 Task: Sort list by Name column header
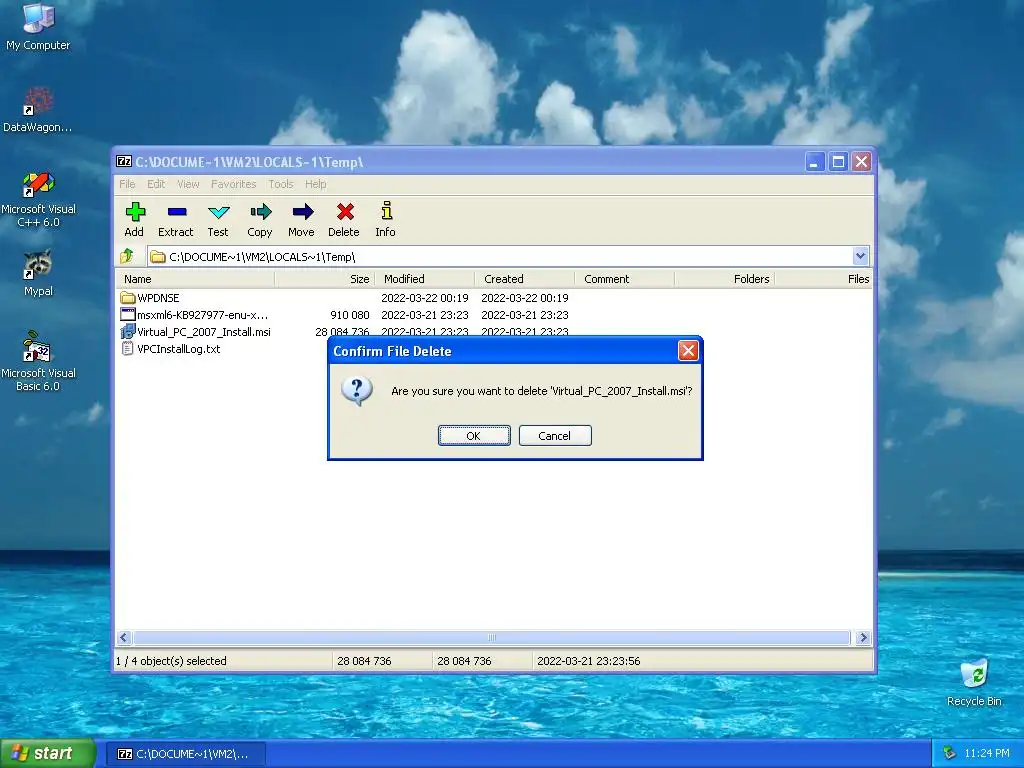(x=195, y=279)
